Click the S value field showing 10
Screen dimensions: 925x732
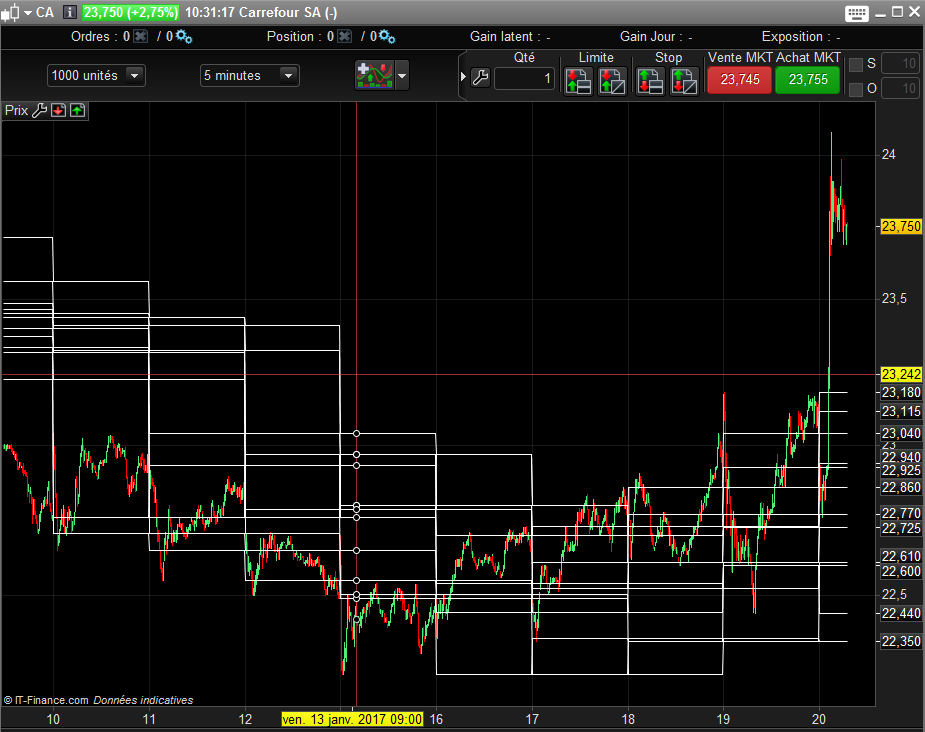click(x=900, y=64)
